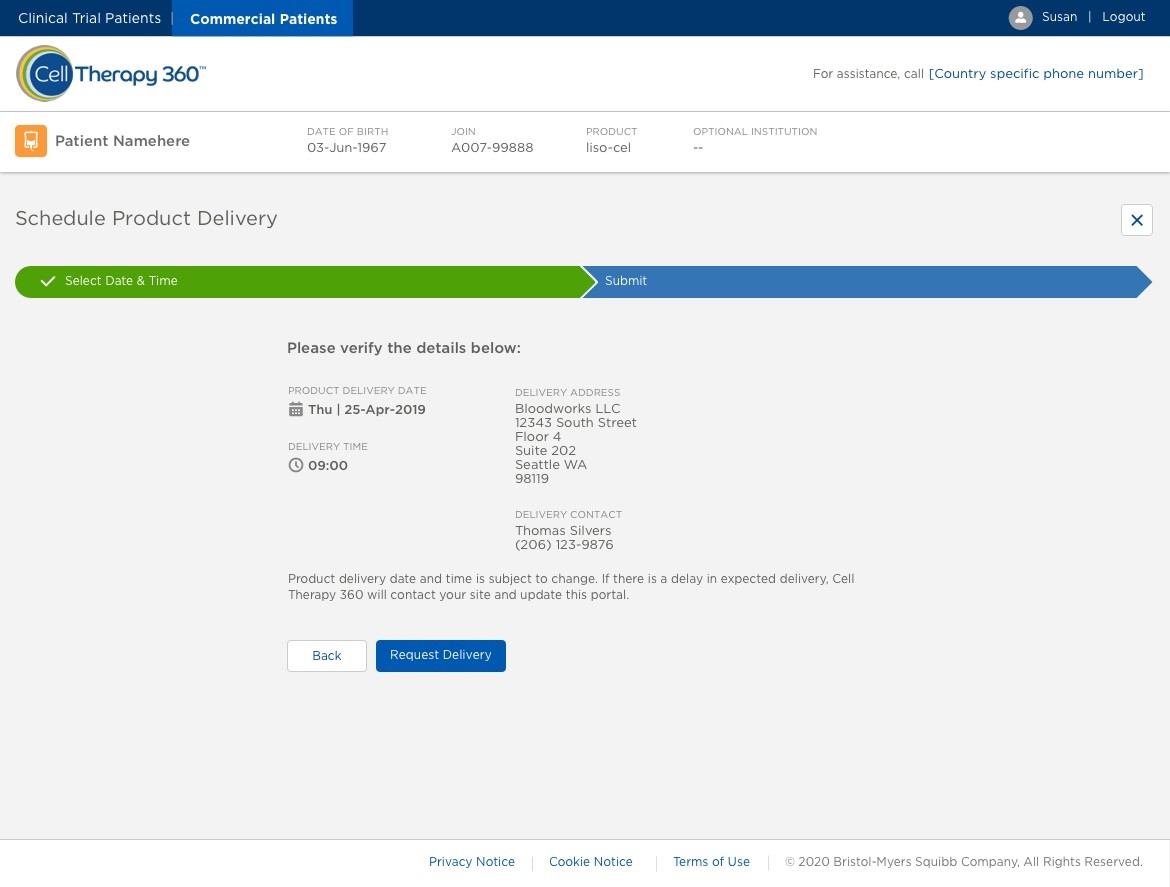This screenshot has height=887, width=1170.
Task: Go back with the Back button
Action: tap(327, 656)
